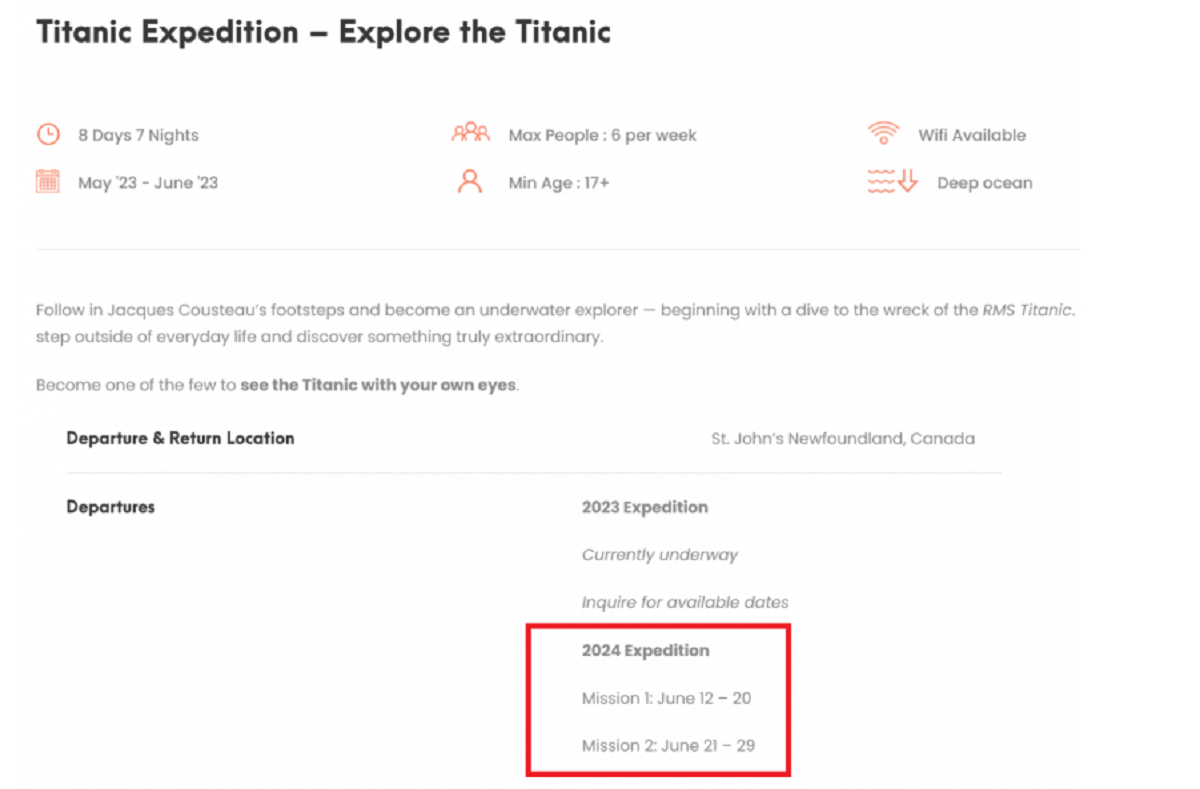Viewport: 1200px width, 789px height.
Task: Click Max People : 6 per week label
Action: [602, 135]
